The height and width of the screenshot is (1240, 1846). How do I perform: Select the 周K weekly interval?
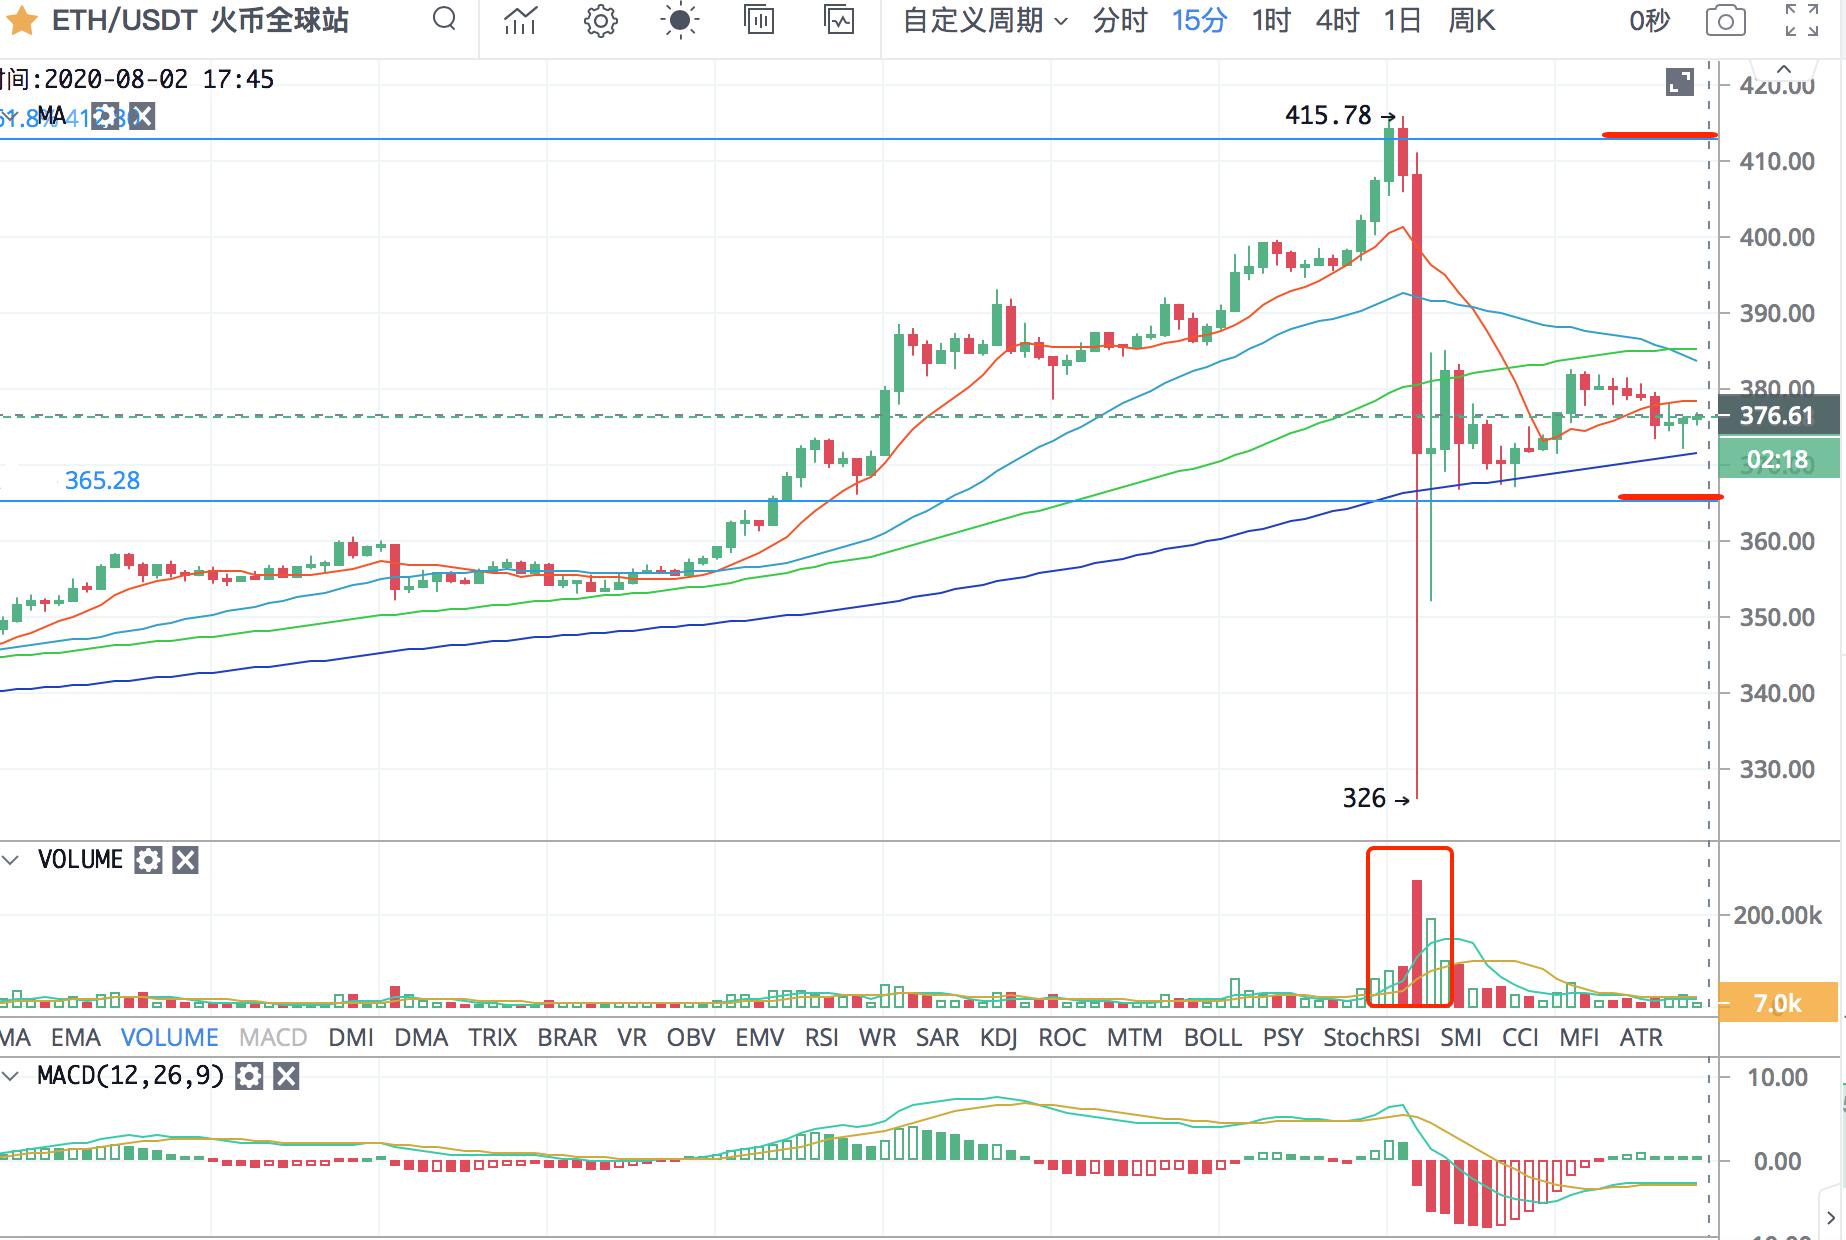tap(1471, 20)
